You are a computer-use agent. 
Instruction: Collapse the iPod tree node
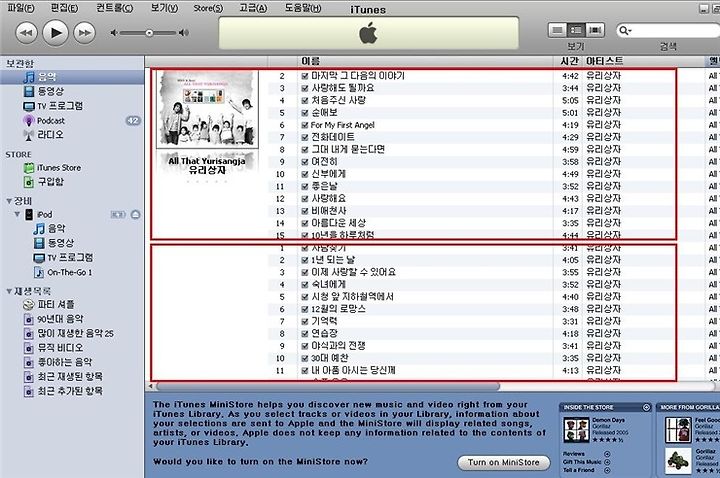click(x=17, y=214)
